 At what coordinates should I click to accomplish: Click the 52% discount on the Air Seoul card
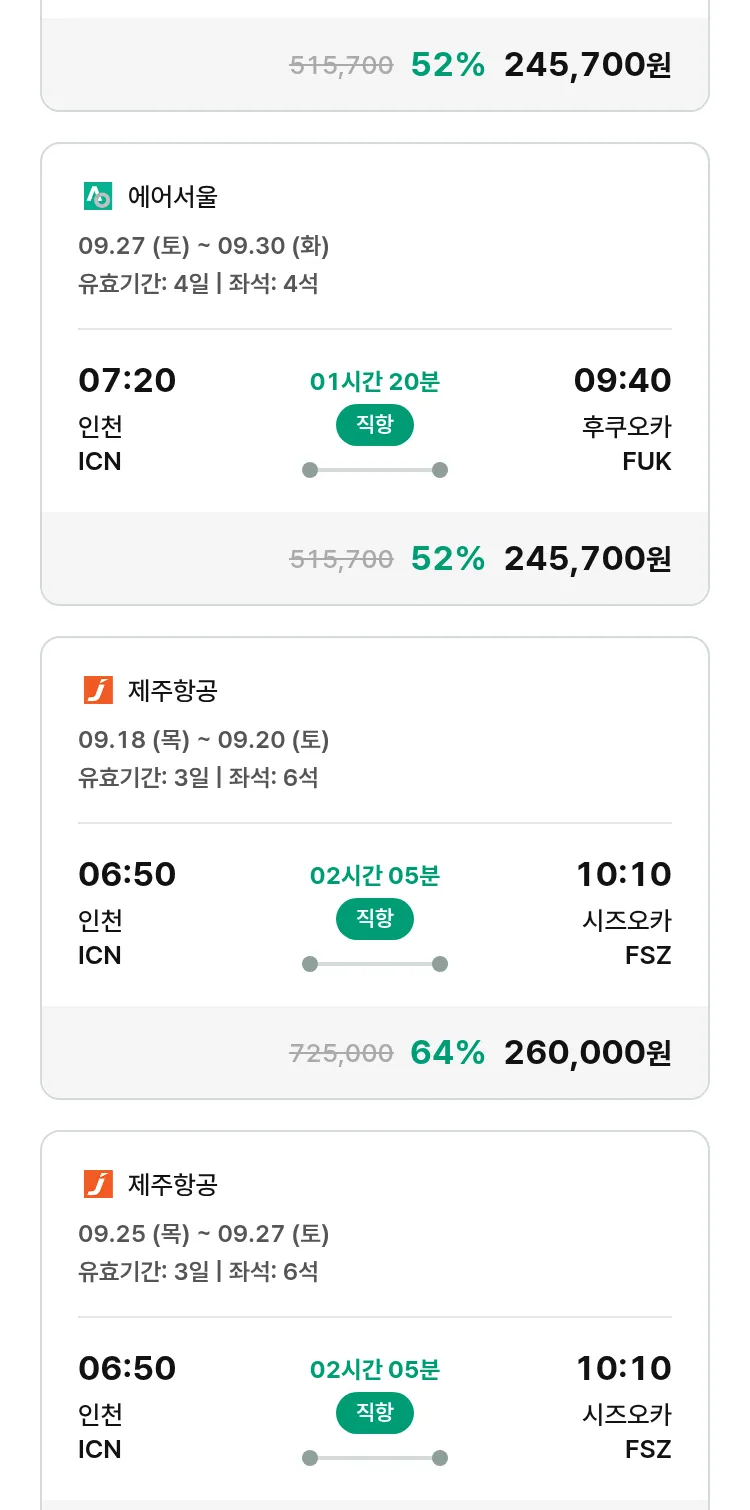point(447,558)
